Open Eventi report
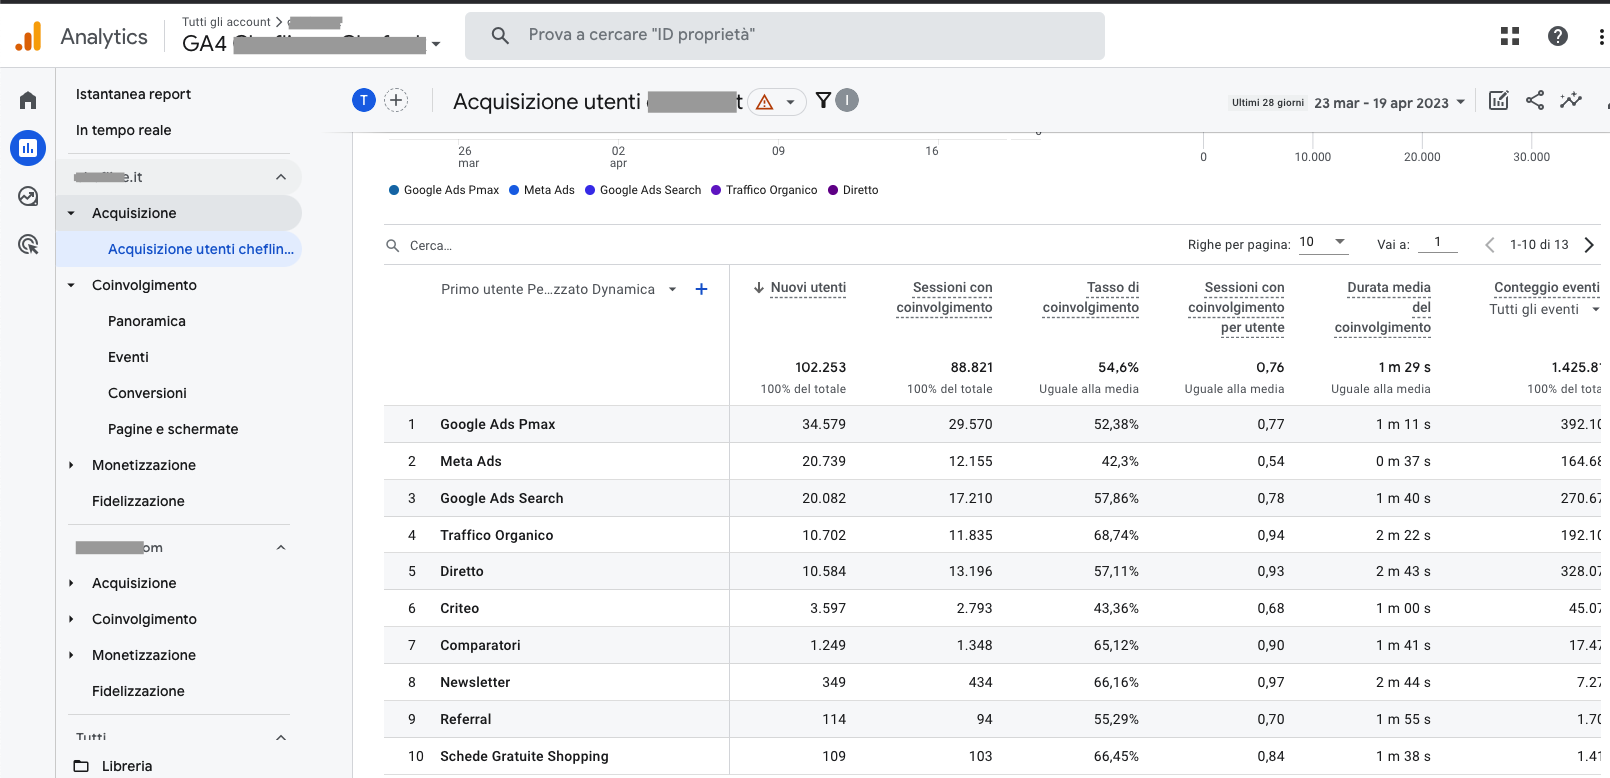The image size is (1610, 778). (128, 357)
